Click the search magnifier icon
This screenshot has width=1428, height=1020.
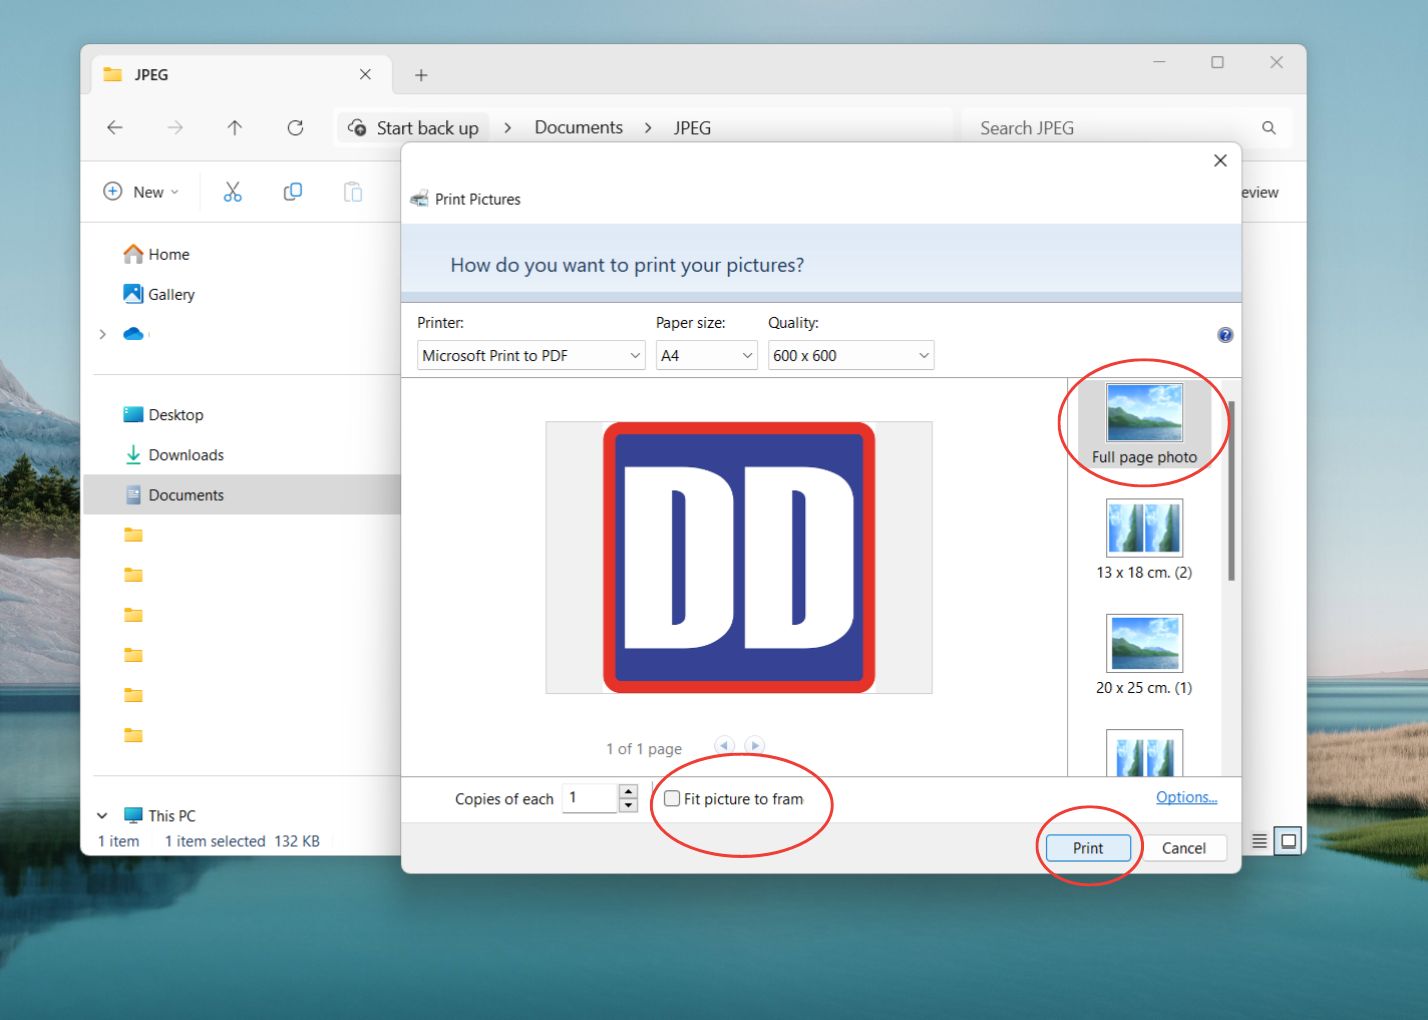pyautogui.click(x=1269, y=128)
